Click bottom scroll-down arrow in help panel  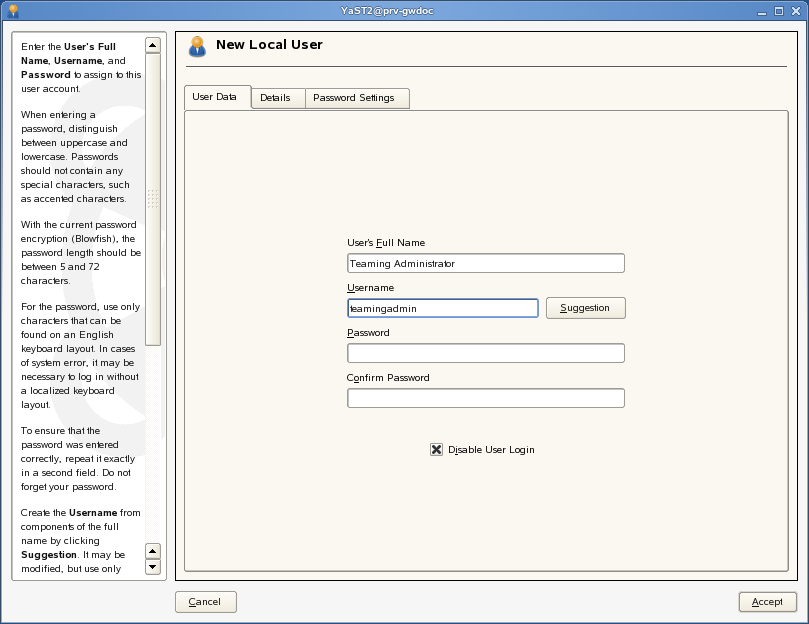[x=153, y=567]
